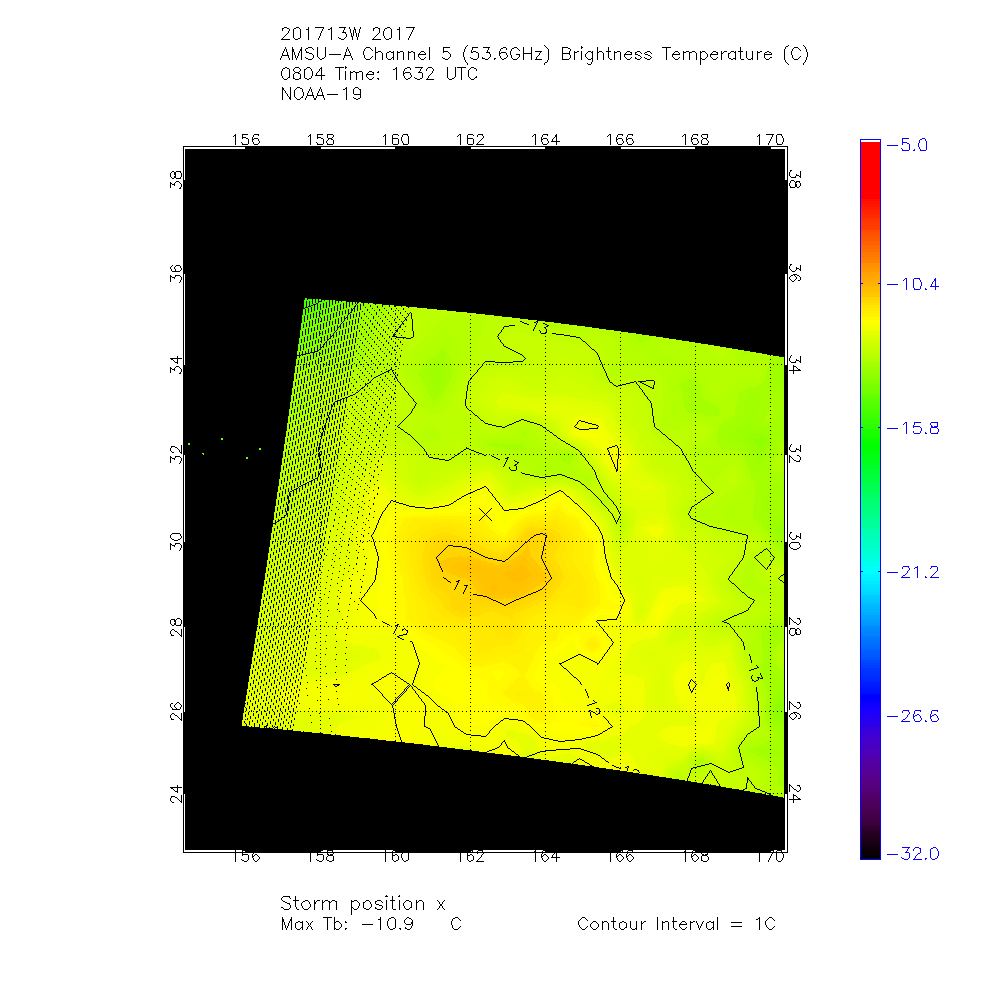The height and width of the screenshot is (1000, 1000).
Task: Click the 158 longitude label on top axis
Action: click(x=321, y=140)
